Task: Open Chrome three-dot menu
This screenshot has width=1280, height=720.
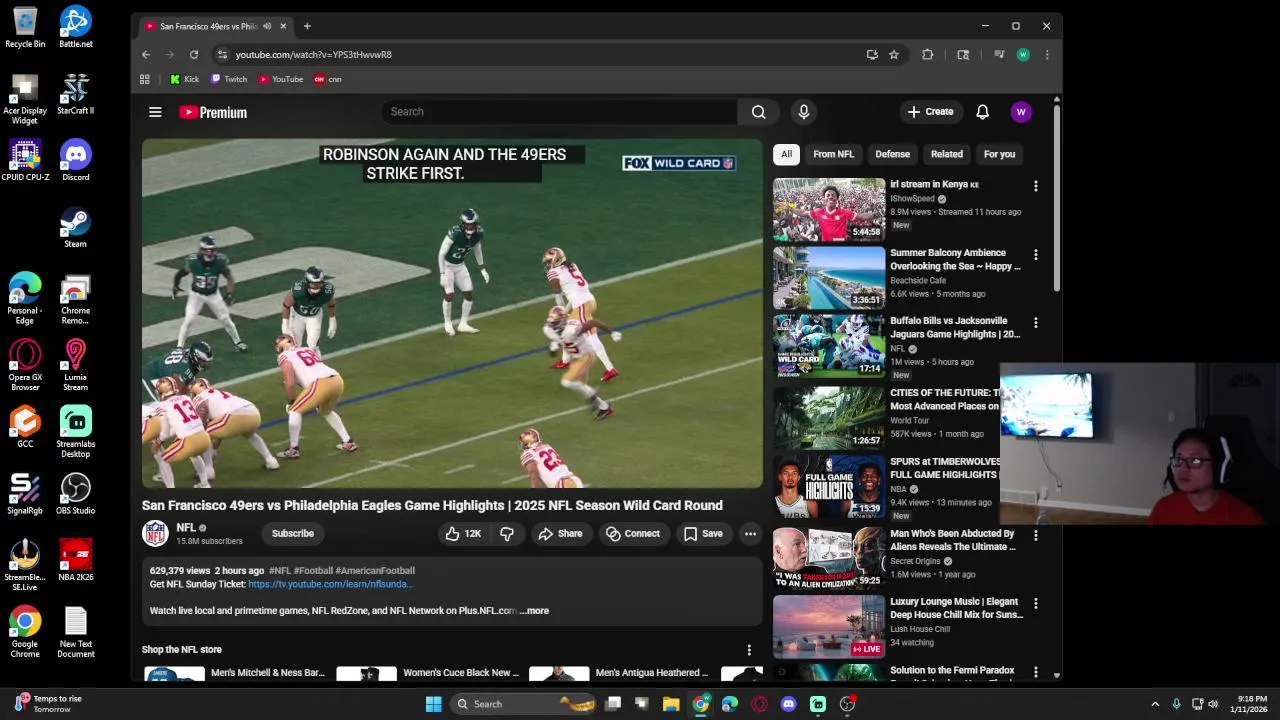Action: pyautogui.click(x=1046, y=55)
